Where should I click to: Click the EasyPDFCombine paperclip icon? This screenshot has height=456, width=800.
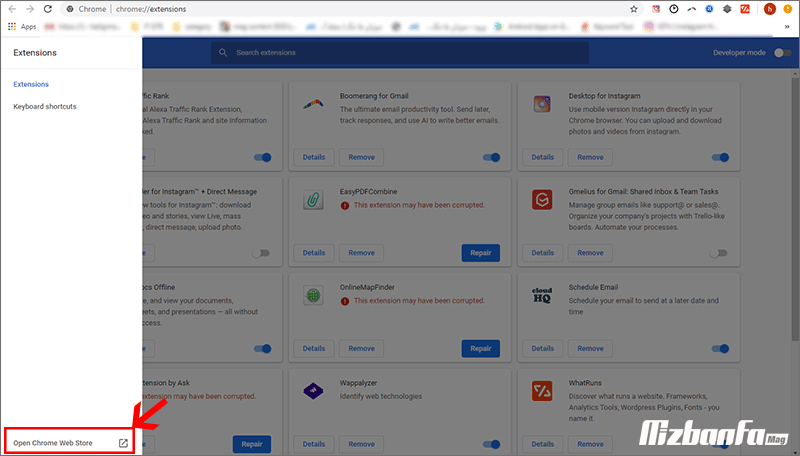tap(313, 200)
